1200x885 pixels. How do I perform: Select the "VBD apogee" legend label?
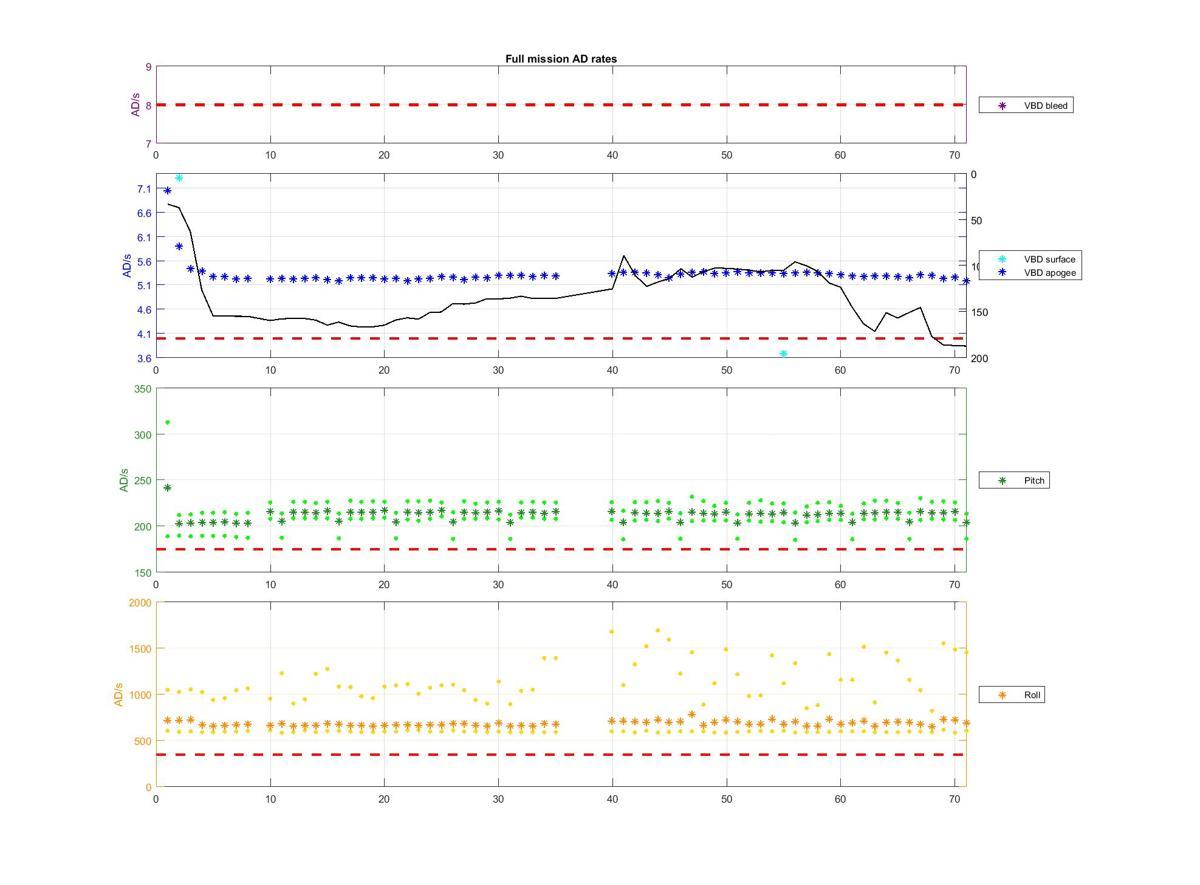pyautogui.click(x=1050, y=272)
